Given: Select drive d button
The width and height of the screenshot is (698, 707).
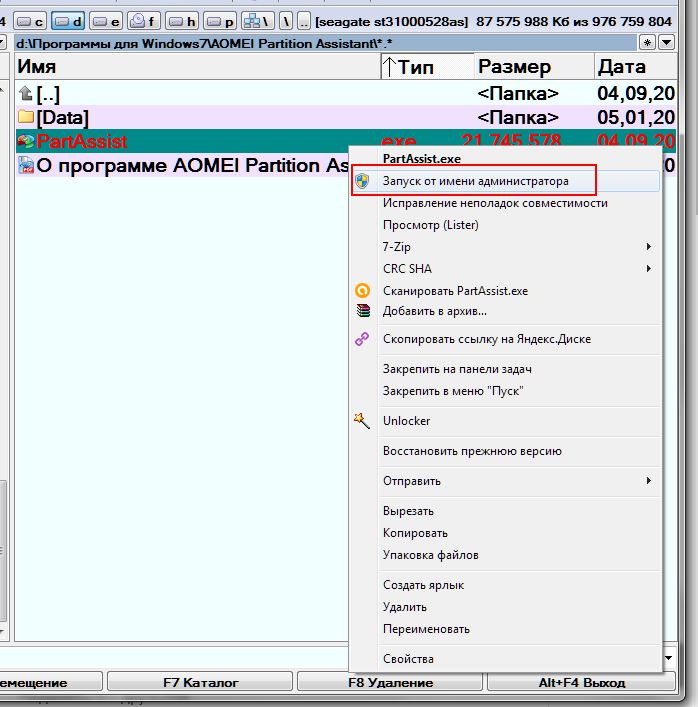Looking at the screenshot, I should point(68,21).
